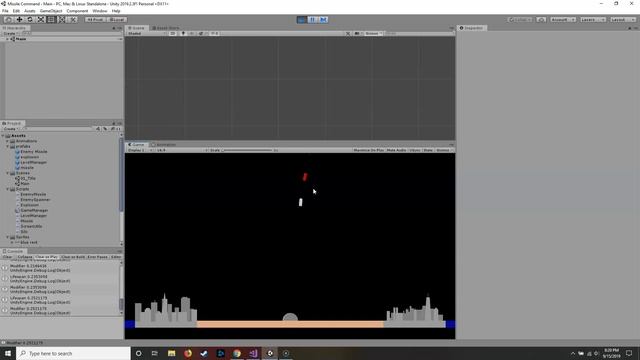
Task: Open the Layout dropdown
Action: click(x=622, y=20)
